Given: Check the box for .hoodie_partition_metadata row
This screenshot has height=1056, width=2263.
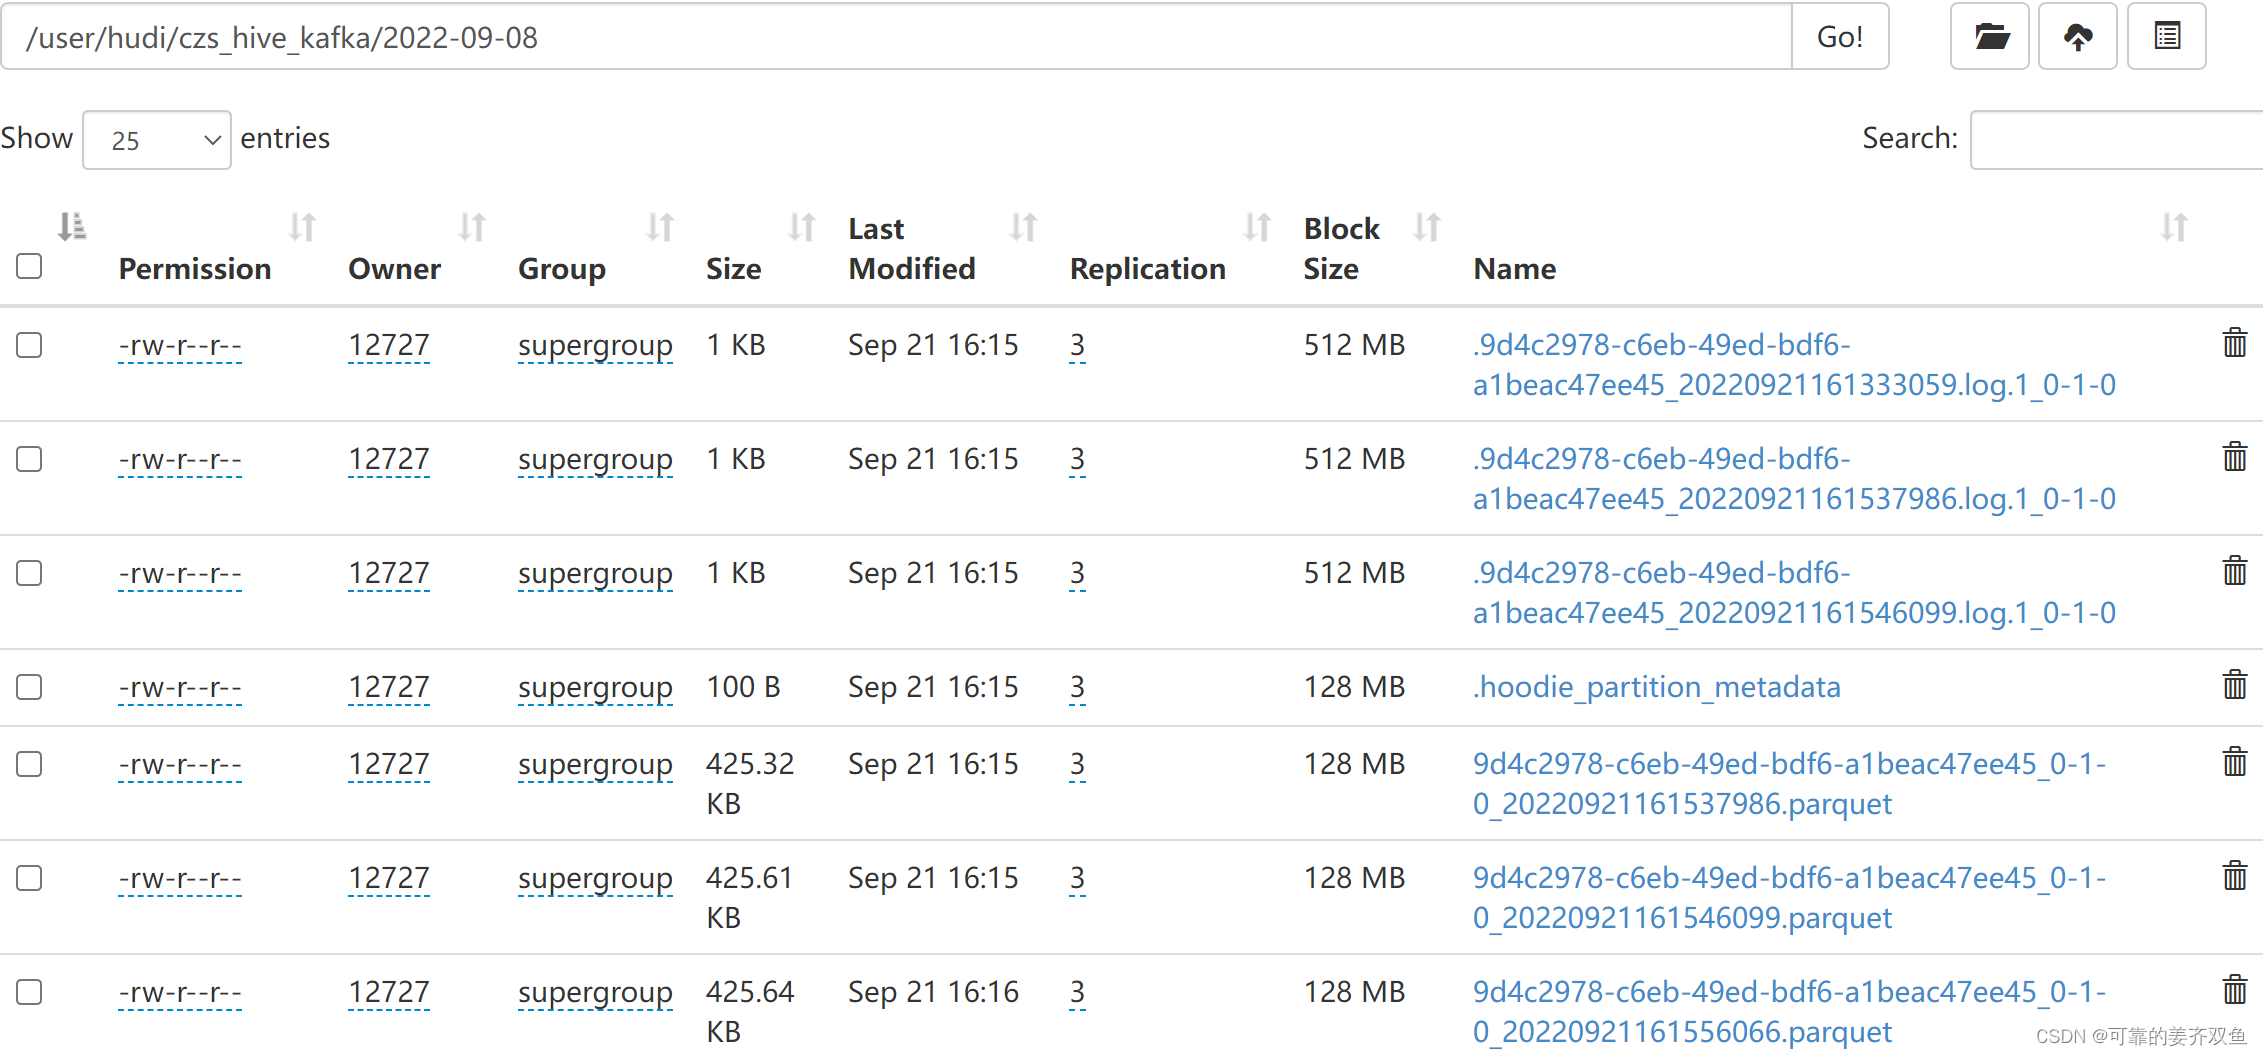Looking at the screenshot, I should (29, 687).
